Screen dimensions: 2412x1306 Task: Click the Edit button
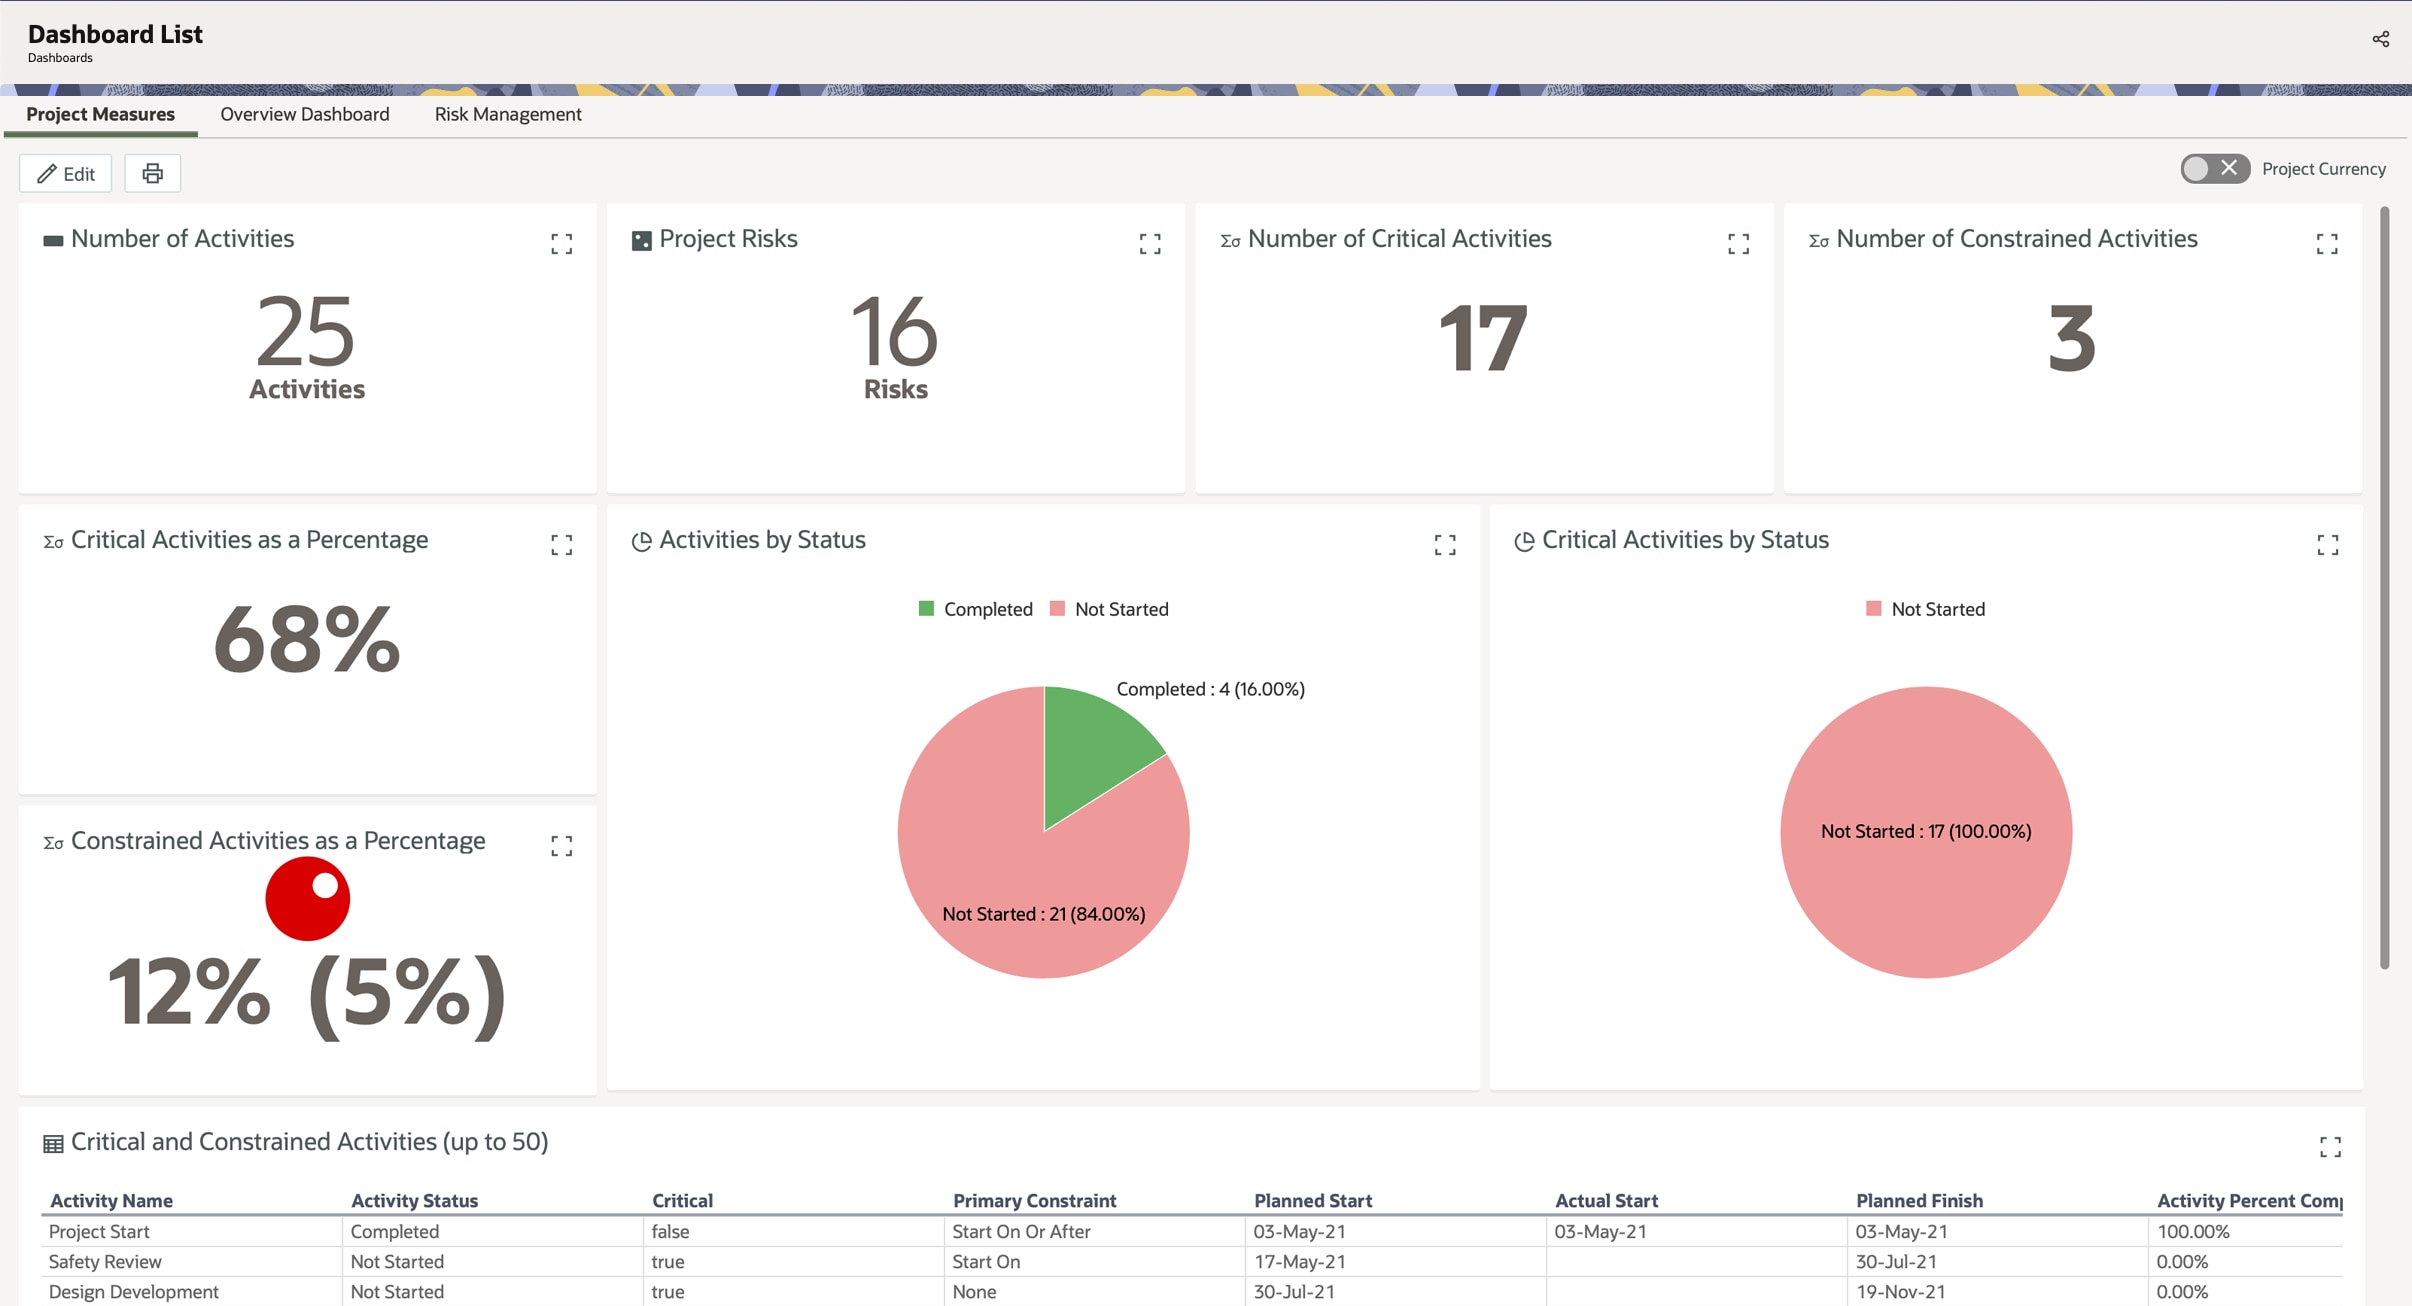pyautogui.click(x=64, y=173)
